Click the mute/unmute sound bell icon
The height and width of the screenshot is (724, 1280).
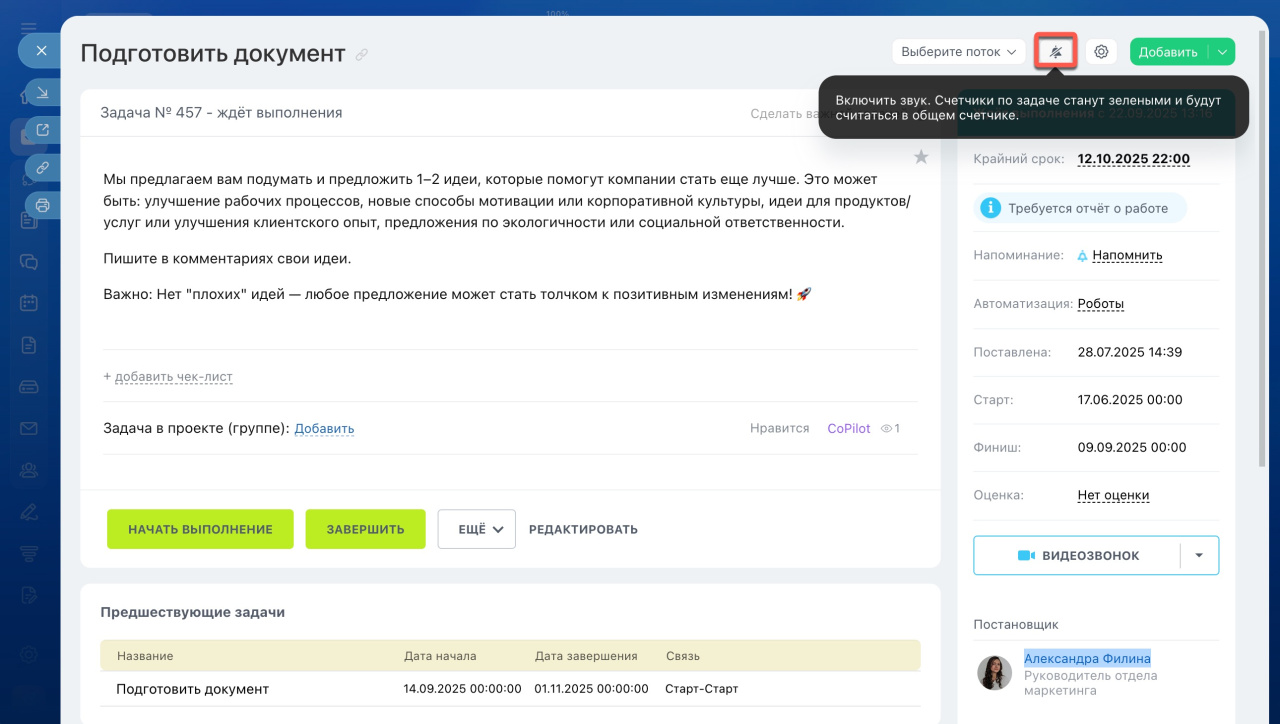tap(1056, 52)
